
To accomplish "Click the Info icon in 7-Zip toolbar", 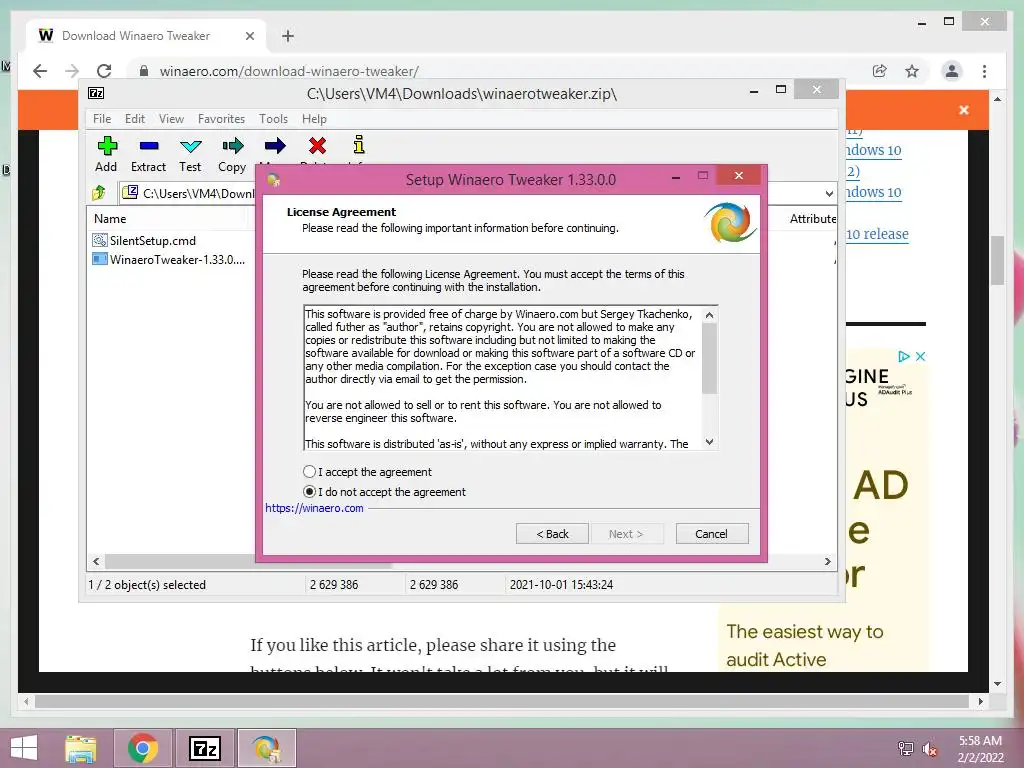I will [359, 144].
